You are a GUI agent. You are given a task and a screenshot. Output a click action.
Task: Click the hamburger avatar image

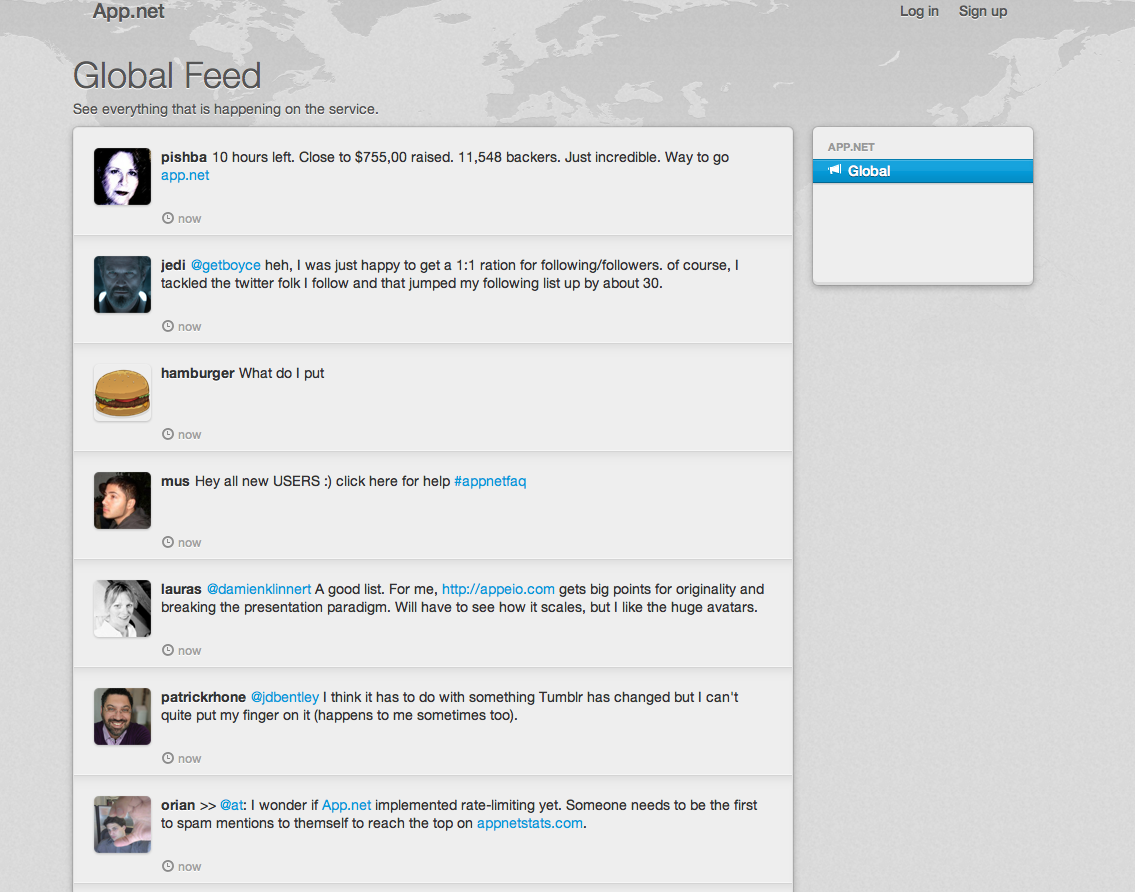click(x=122, y=392)
